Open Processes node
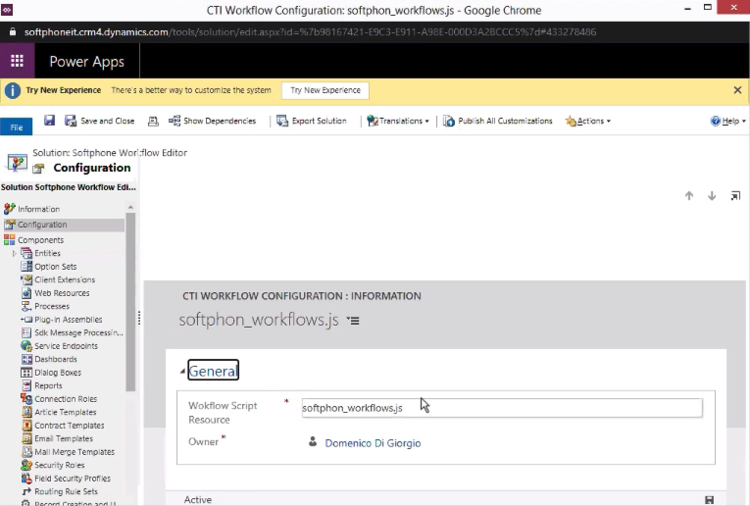 coord(52,306)
